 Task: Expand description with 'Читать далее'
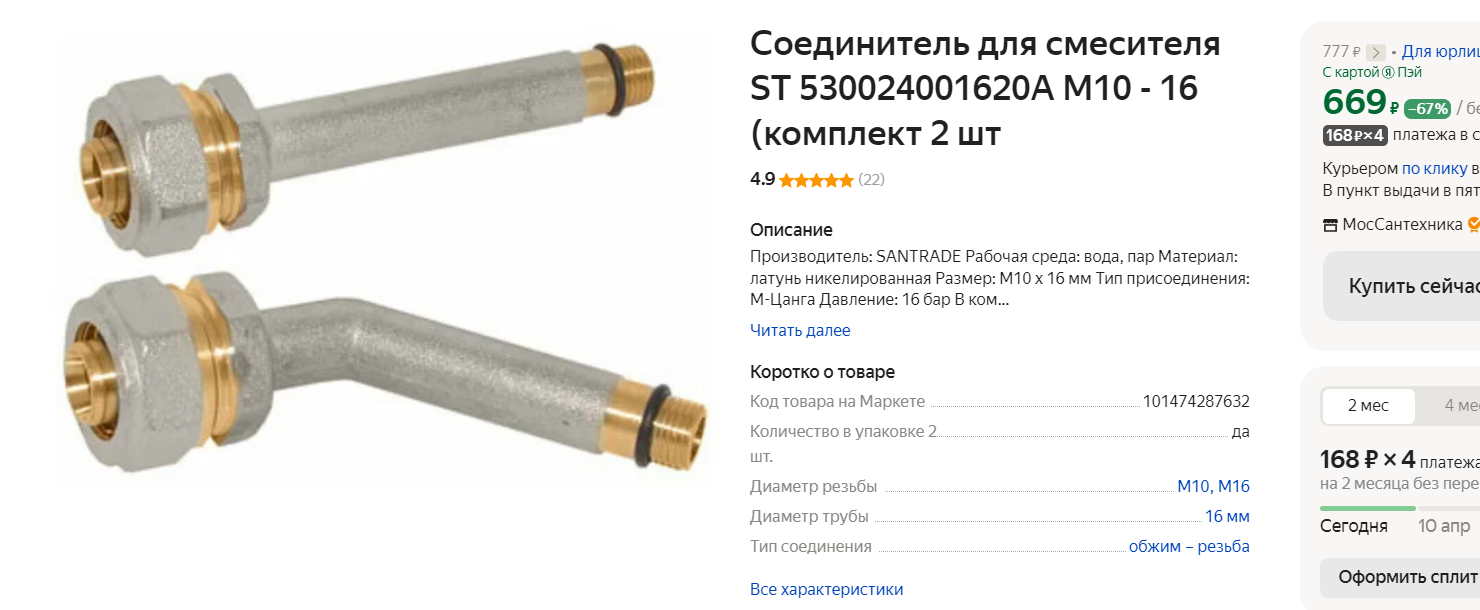coord(800,330)
